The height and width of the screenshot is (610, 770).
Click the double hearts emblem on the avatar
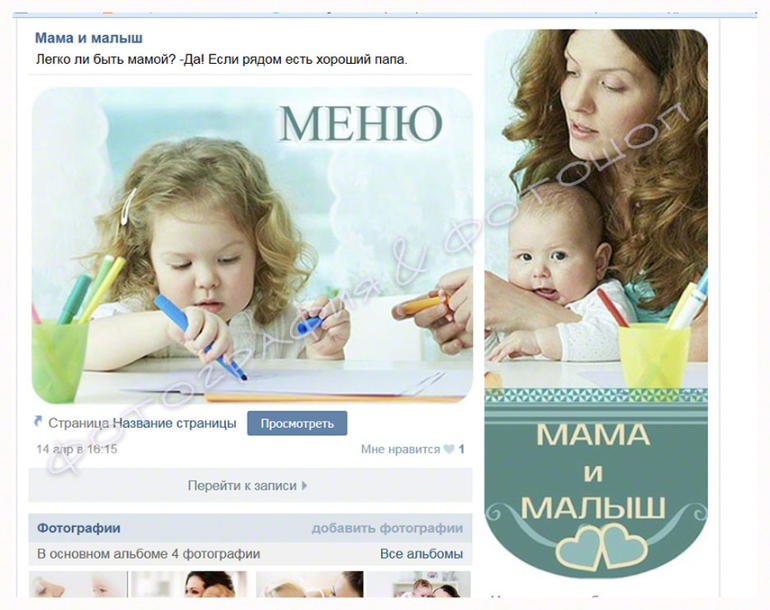tap(601, 546)
